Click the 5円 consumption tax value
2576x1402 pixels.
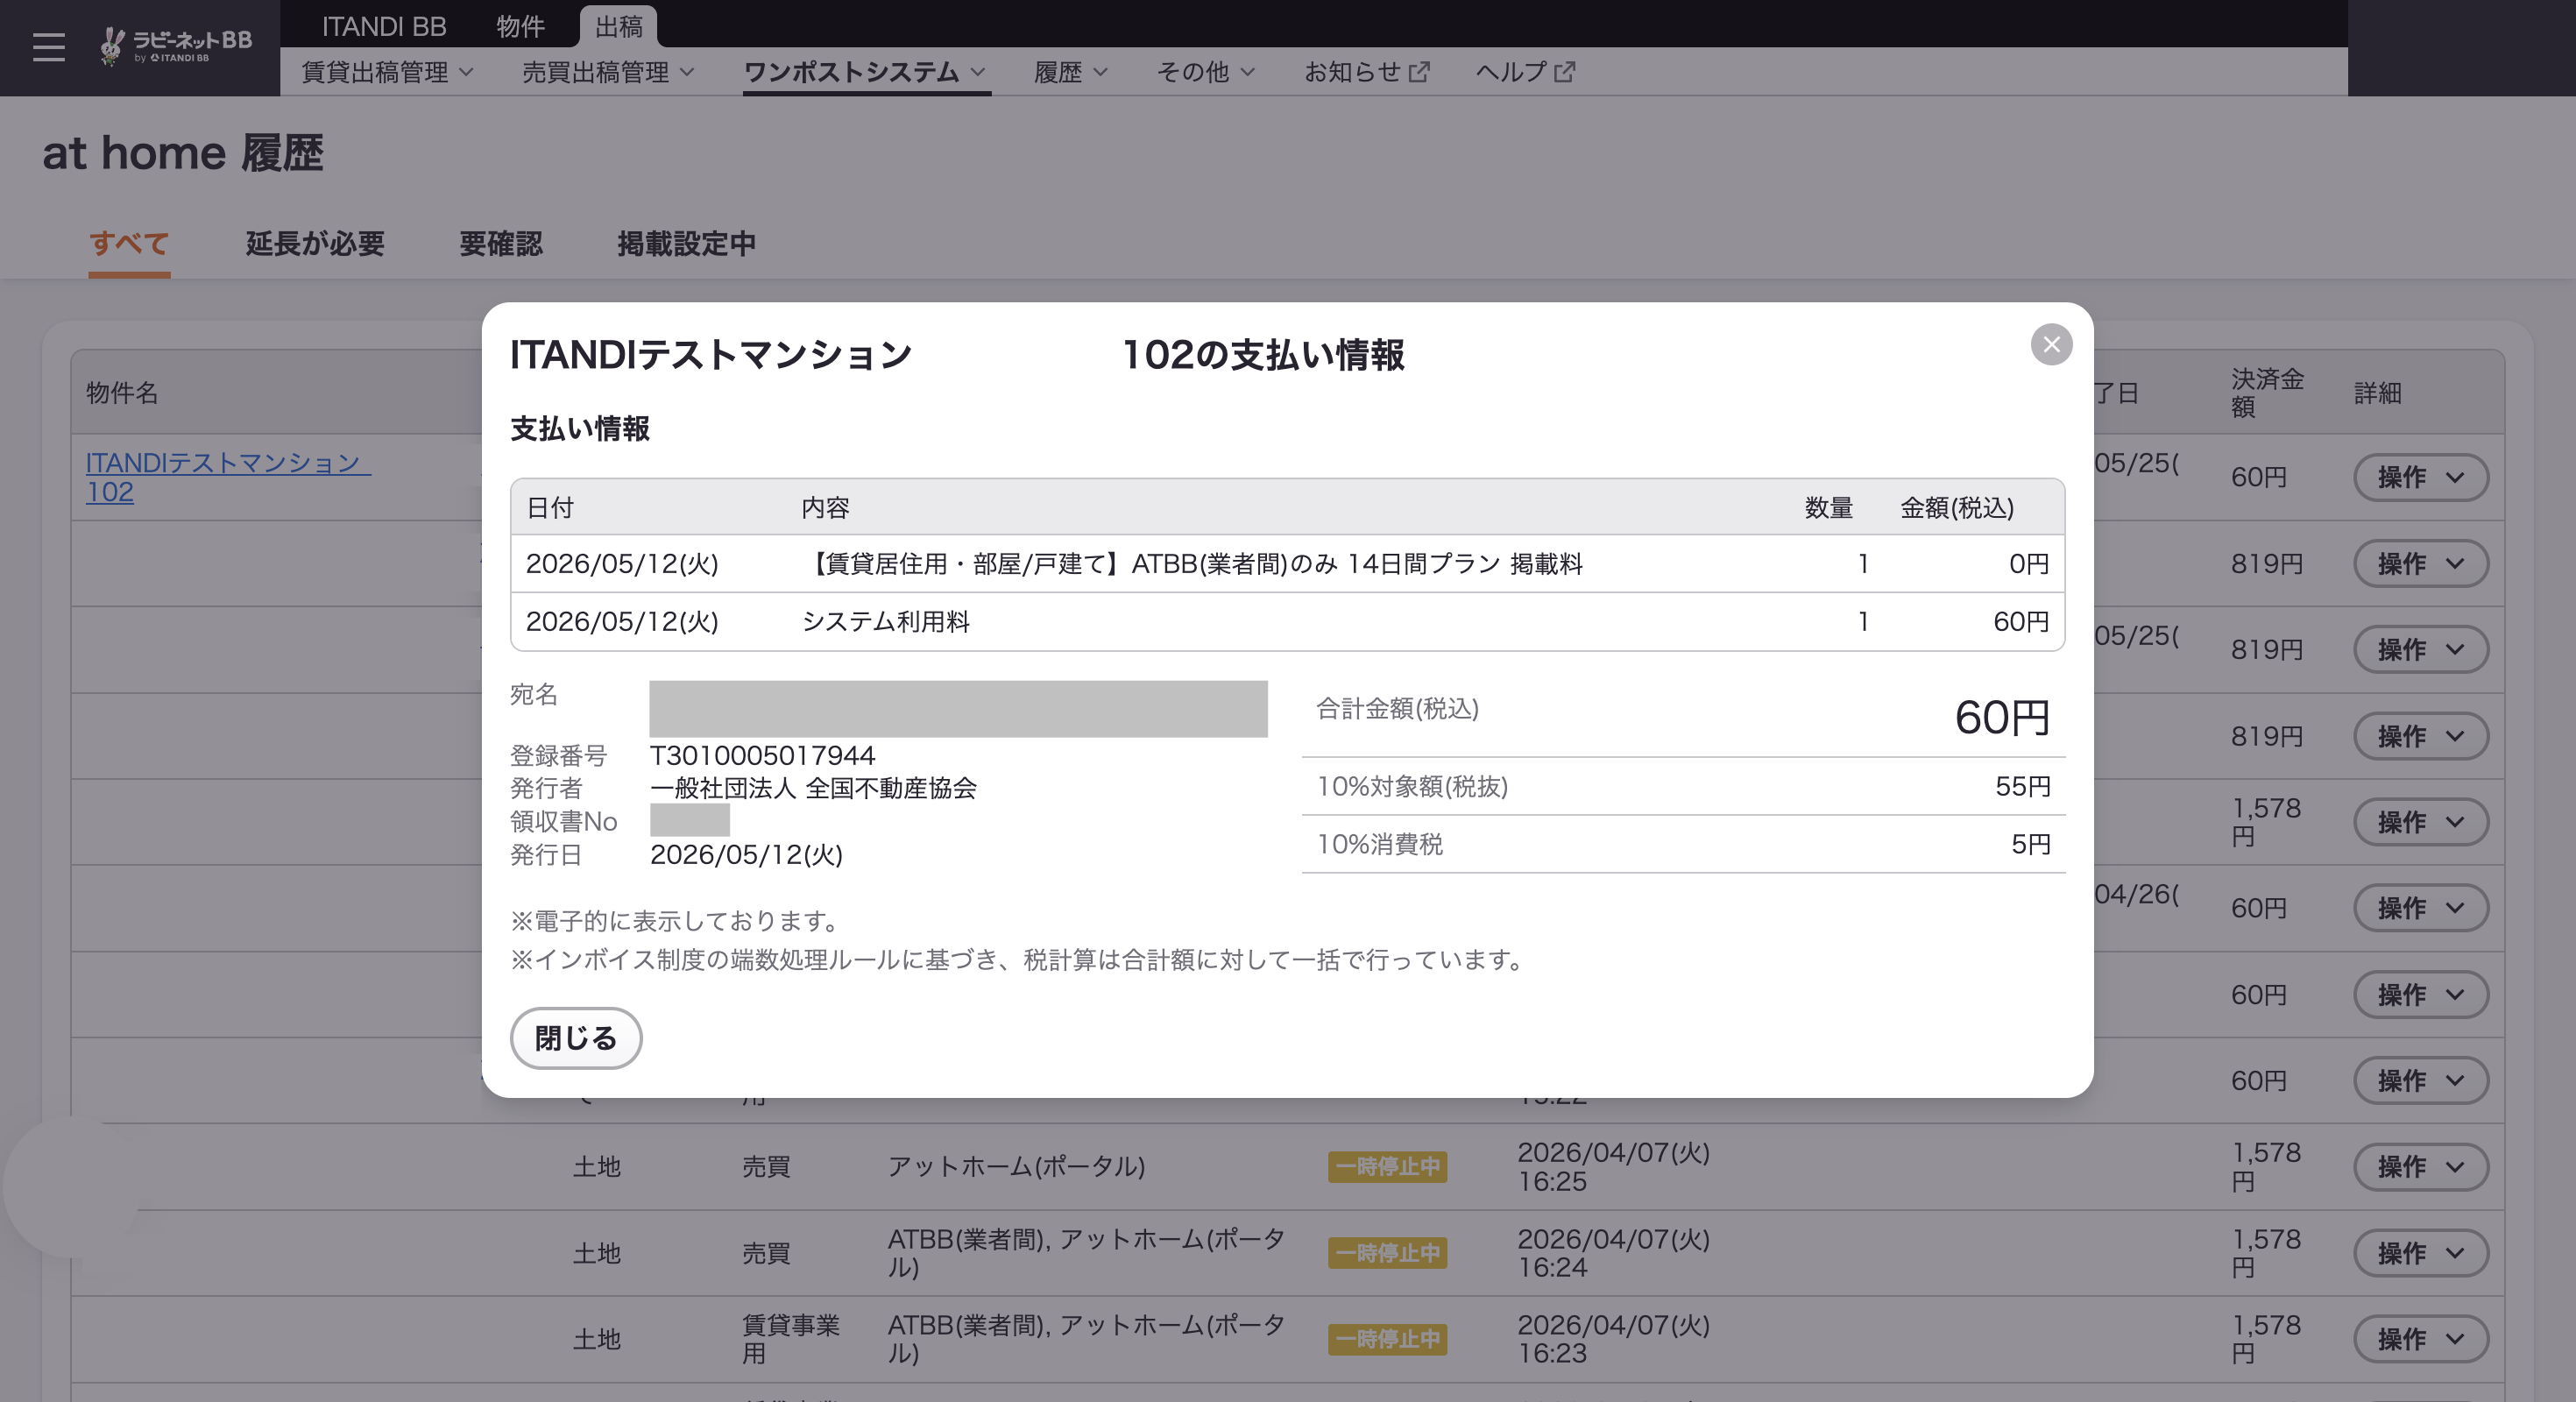2030,844
